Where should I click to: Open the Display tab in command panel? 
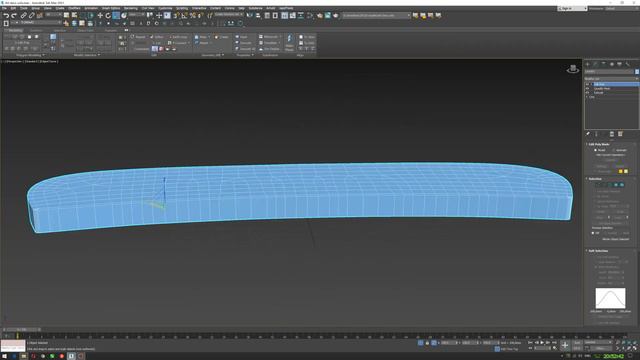pyautogui.click(x=619, y=64)
